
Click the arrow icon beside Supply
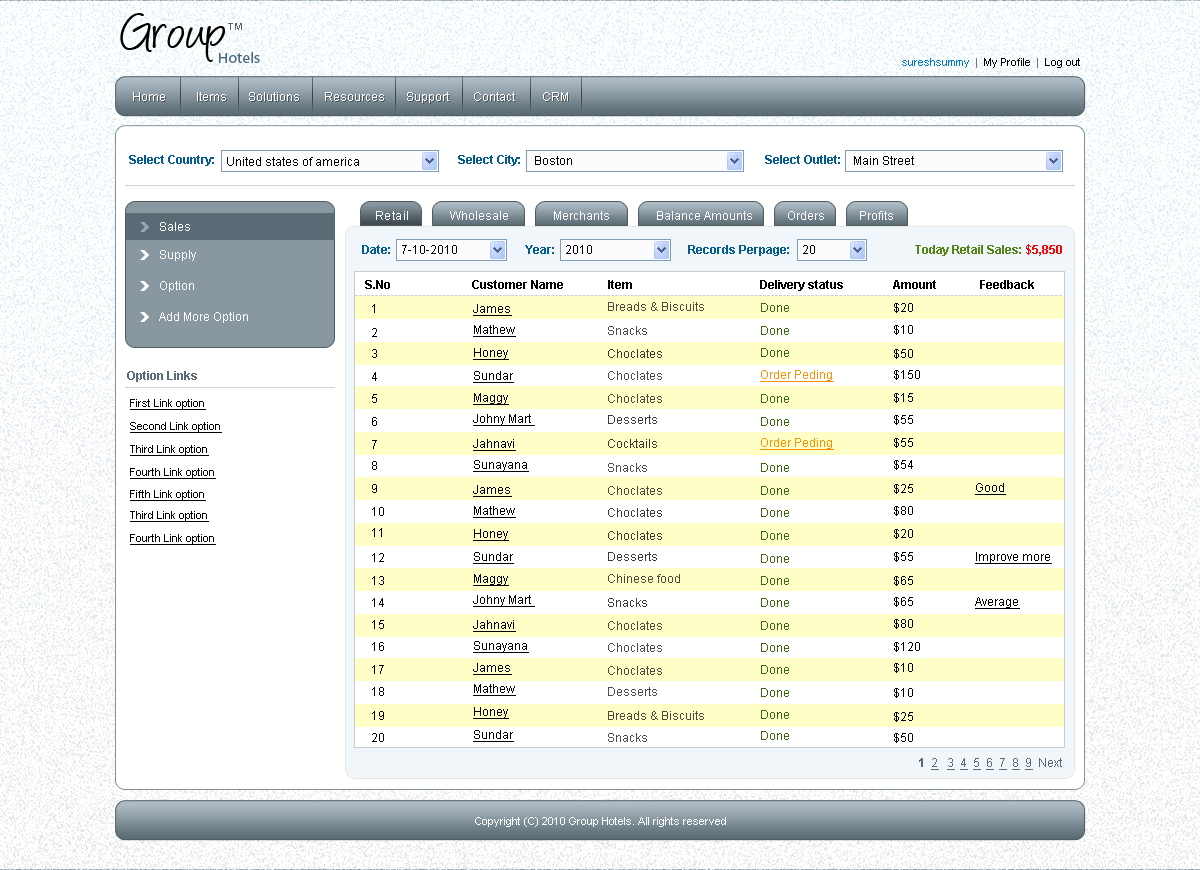[145, 255]
